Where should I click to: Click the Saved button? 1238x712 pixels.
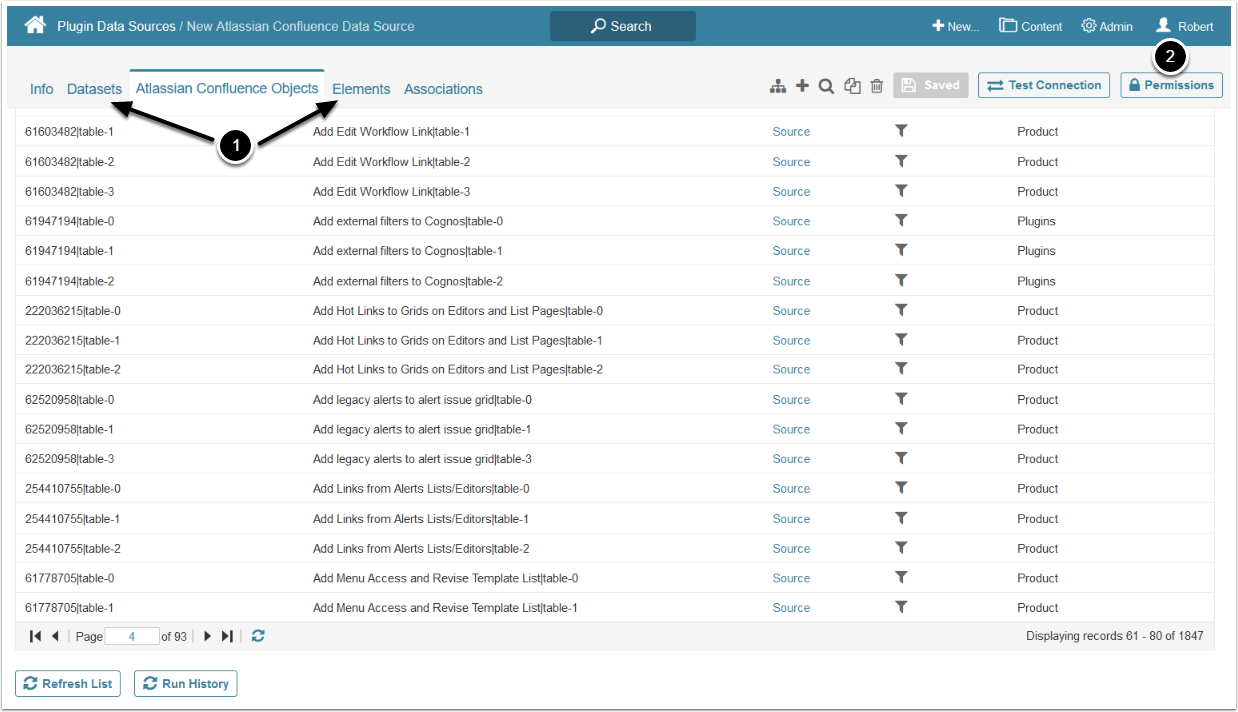click(931, 86)
